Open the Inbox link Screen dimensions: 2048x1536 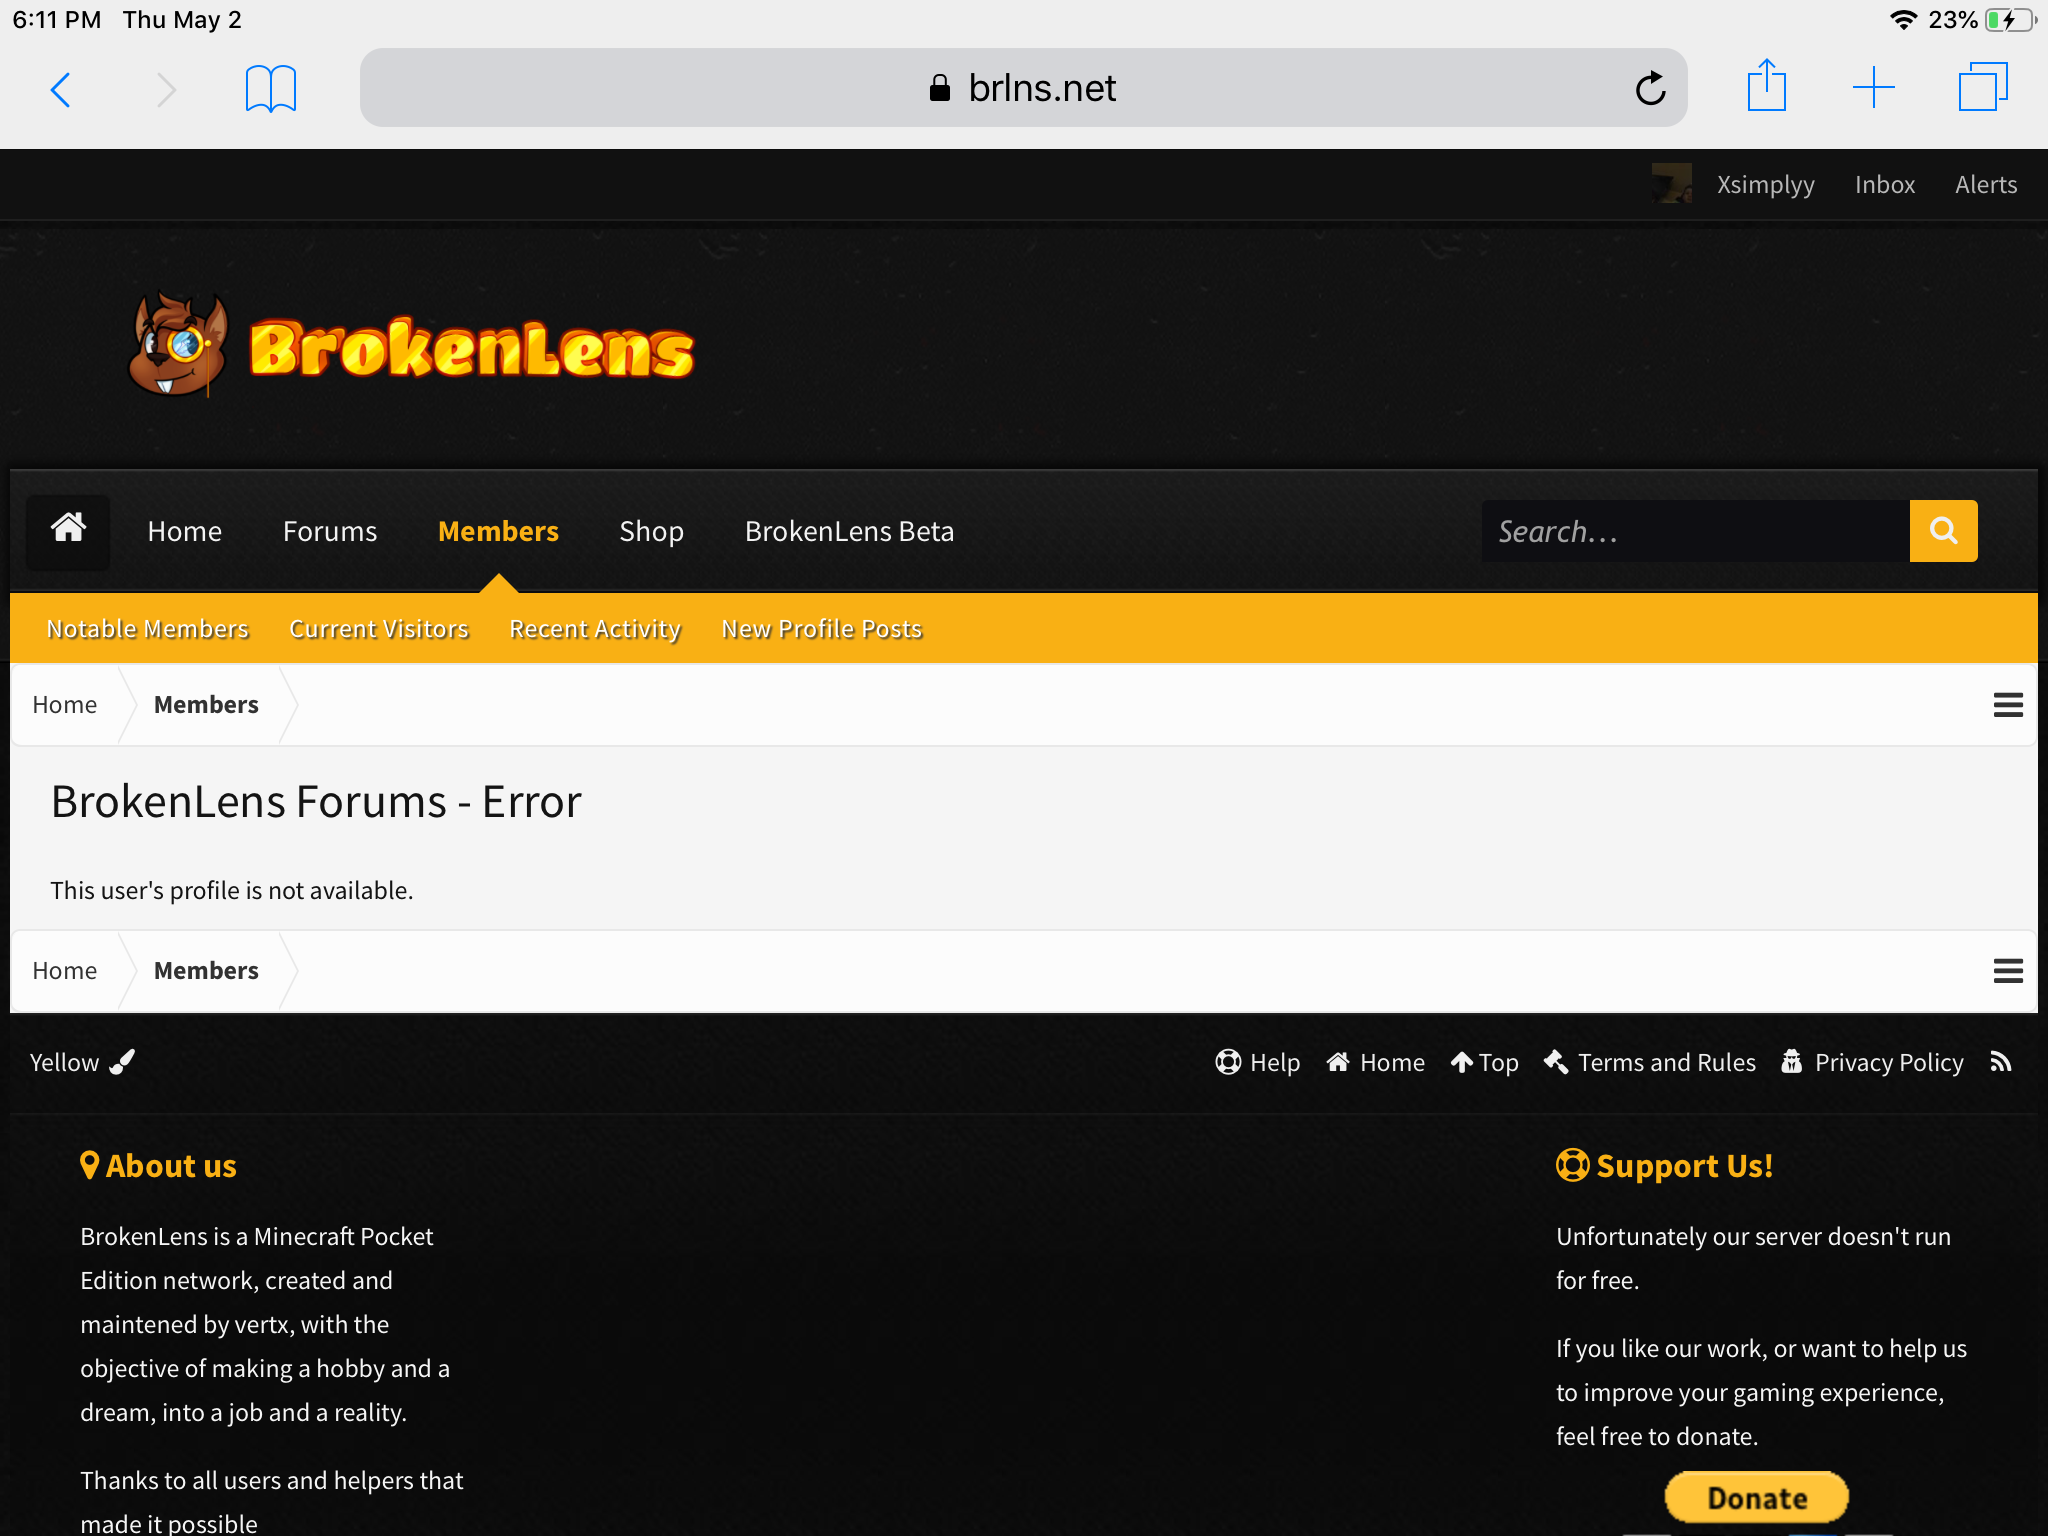tap(1885, 184)
